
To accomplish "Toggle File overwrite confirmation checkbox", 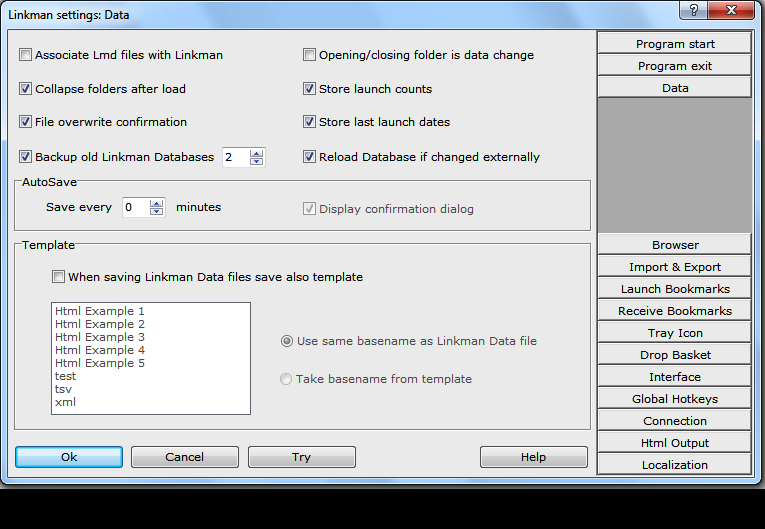I will (25, 122).
